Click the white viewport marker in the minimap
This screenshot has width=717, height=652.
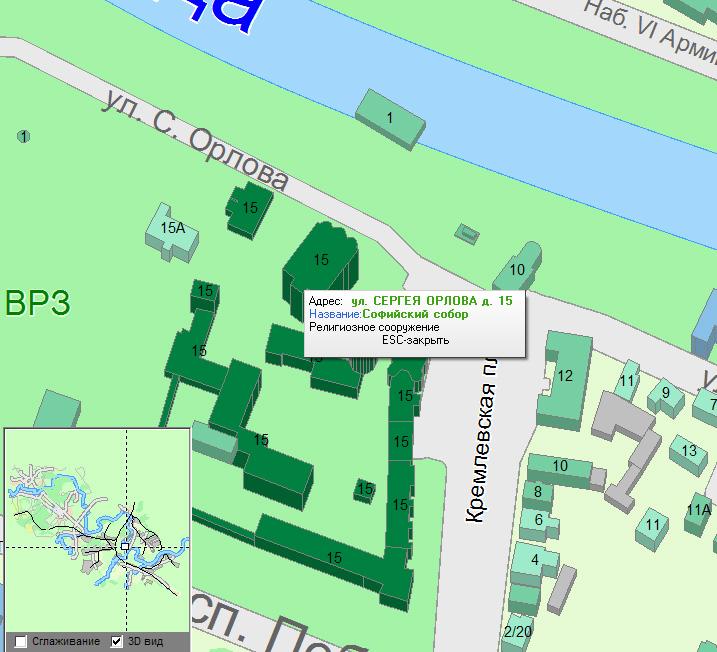[x=124, y=544]
